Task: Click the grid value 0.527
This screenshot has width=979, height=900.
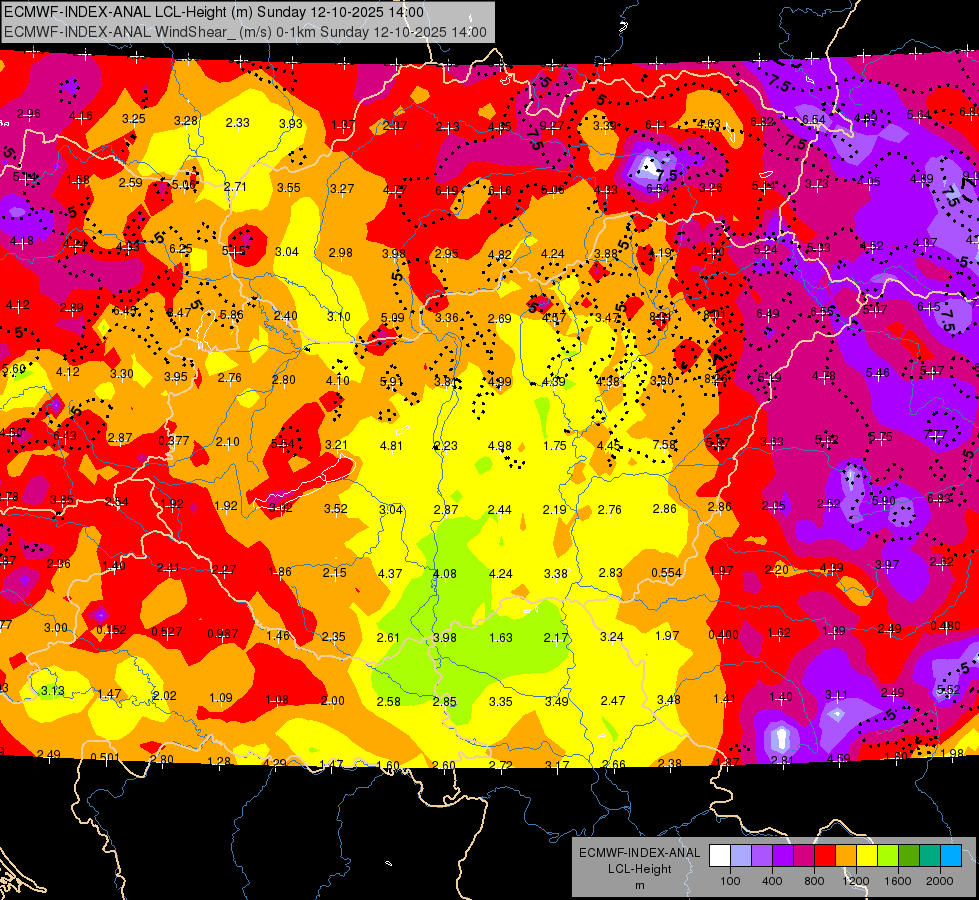Action: pyautogui.click(x=167, y=632)
